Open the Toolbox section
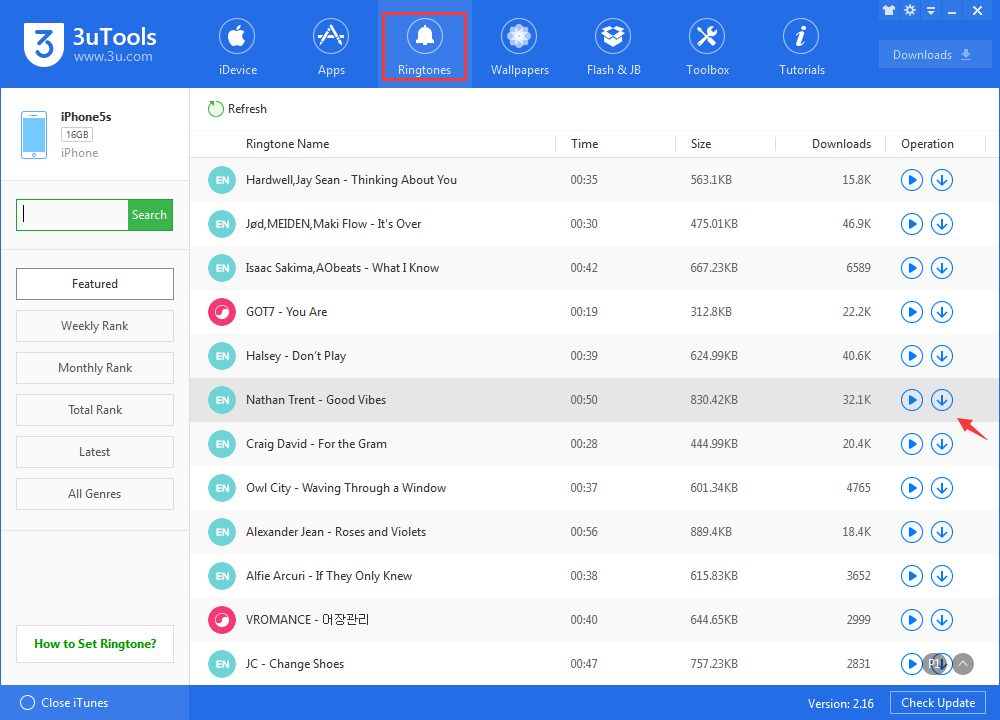The width and height of the screenshot is (1000, 720). point(707,47)
